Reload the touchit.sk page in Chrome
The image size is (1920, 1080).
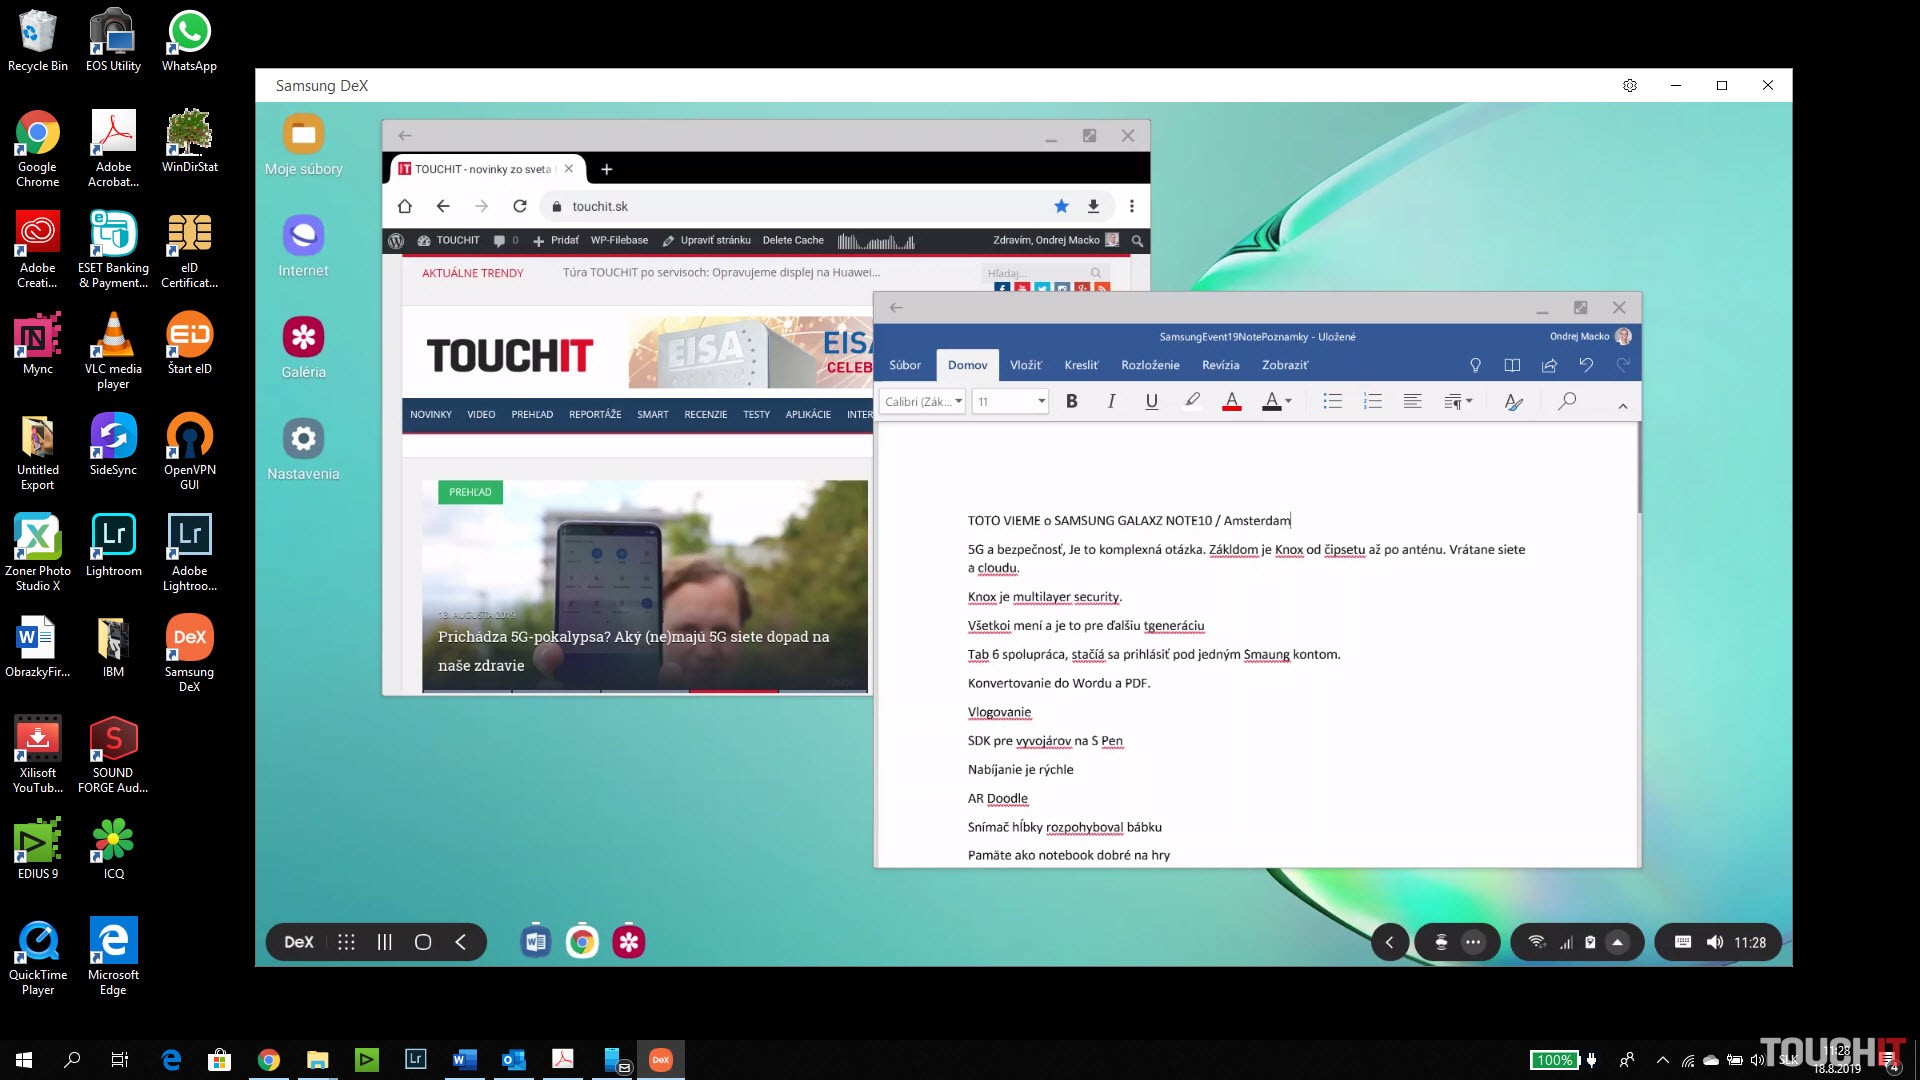520,206
